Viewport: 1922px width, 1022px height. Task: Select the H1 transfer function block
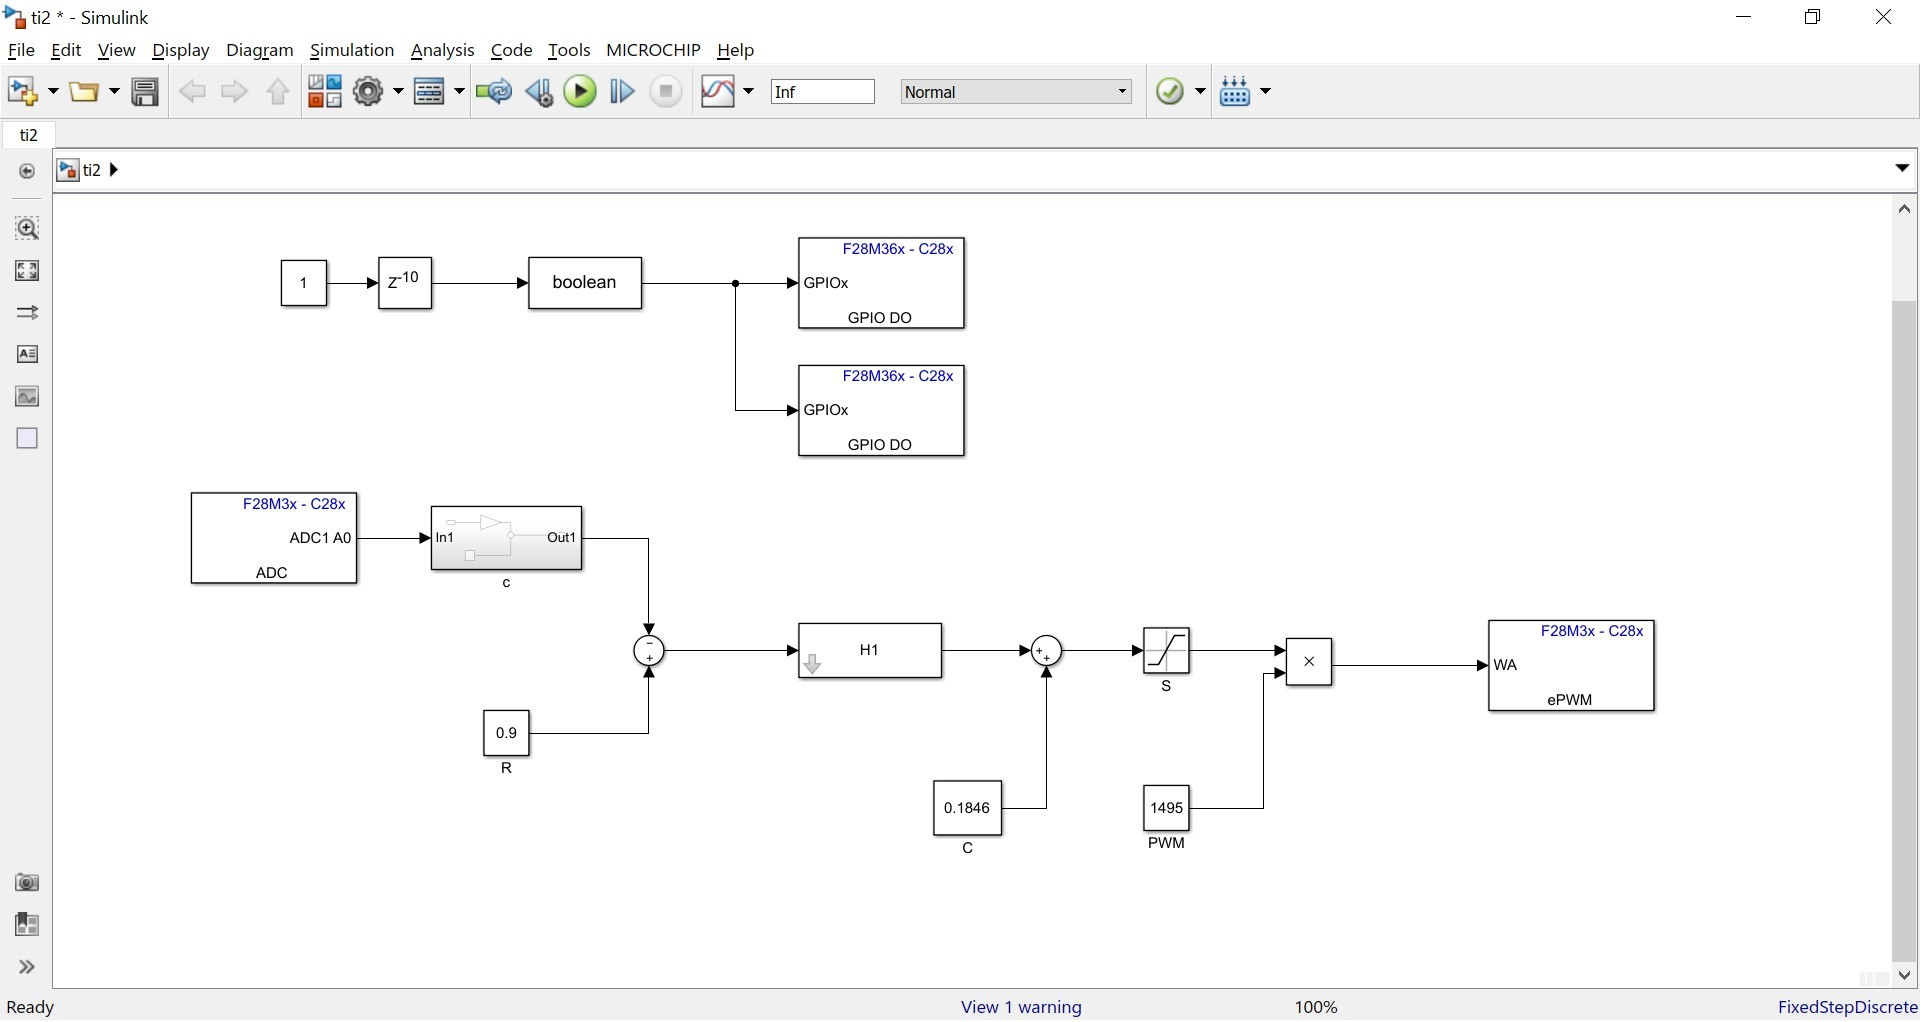[x=870, y=651]
